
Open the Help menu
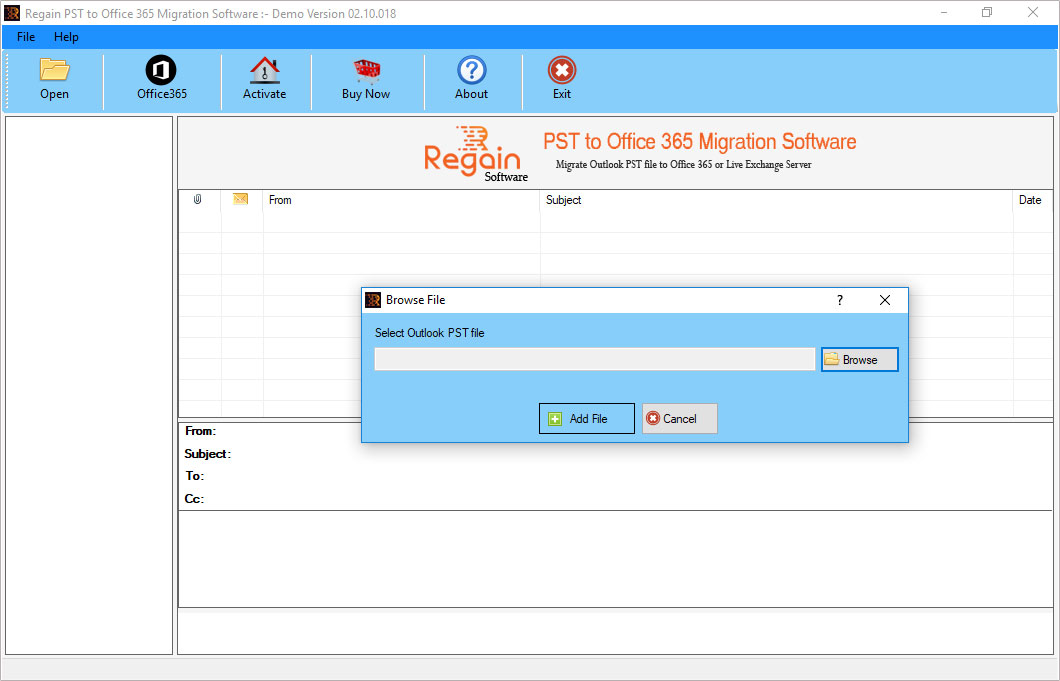pyautogui.click(x=66, y=37)
